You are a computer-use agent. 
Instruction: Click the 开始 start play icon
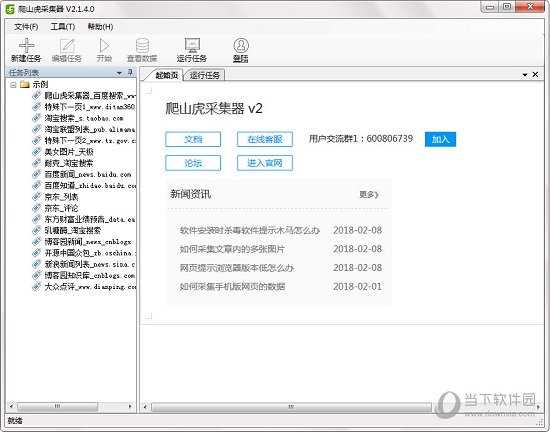pyautogui.click(x=104, y=46)
